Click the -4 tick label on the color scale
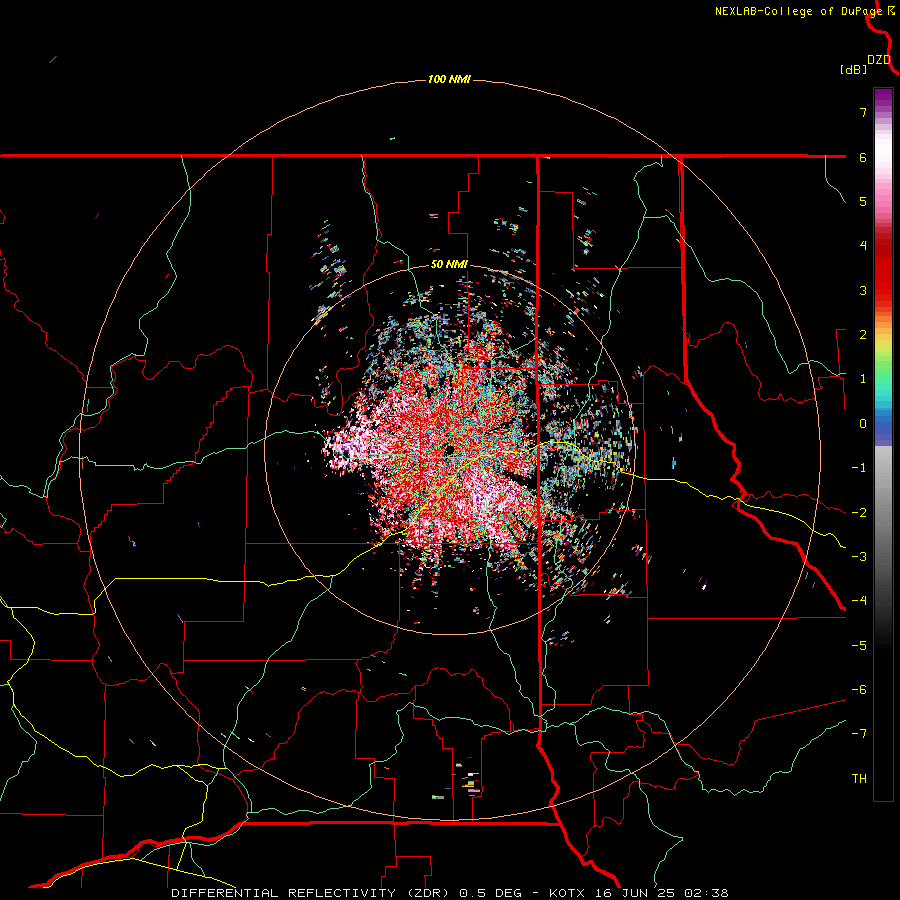This screenshot has width=900, height=900. [x=859, y=600]
